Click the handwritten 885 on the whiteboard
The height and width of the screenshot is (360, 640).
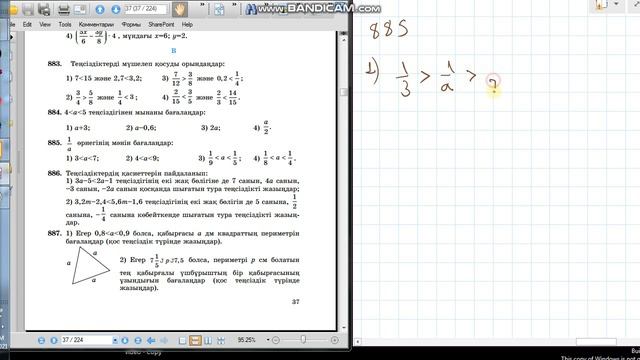(389, 30)
